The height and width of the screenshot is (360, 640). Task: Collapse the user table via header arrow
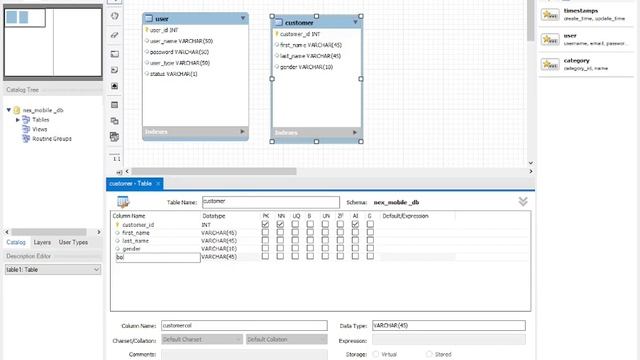tap(243, 18)
